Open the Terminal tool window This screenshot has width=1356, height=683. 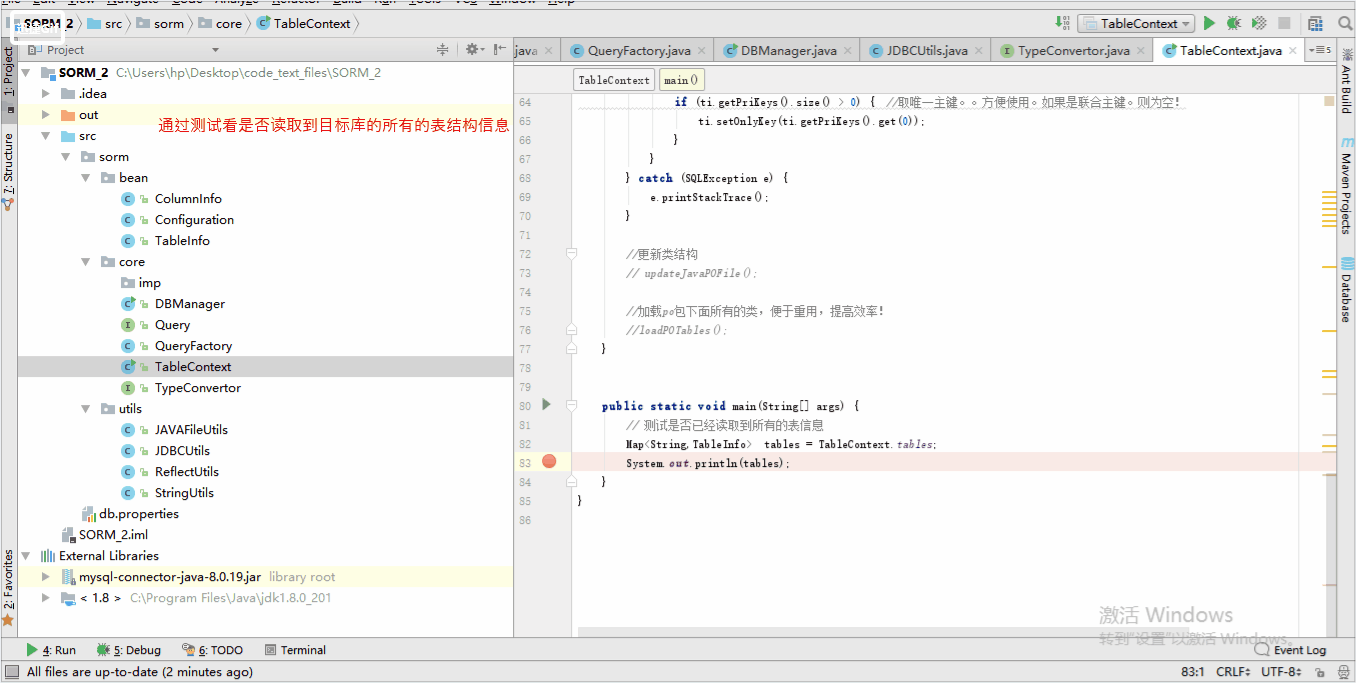[x=295, y=650]
